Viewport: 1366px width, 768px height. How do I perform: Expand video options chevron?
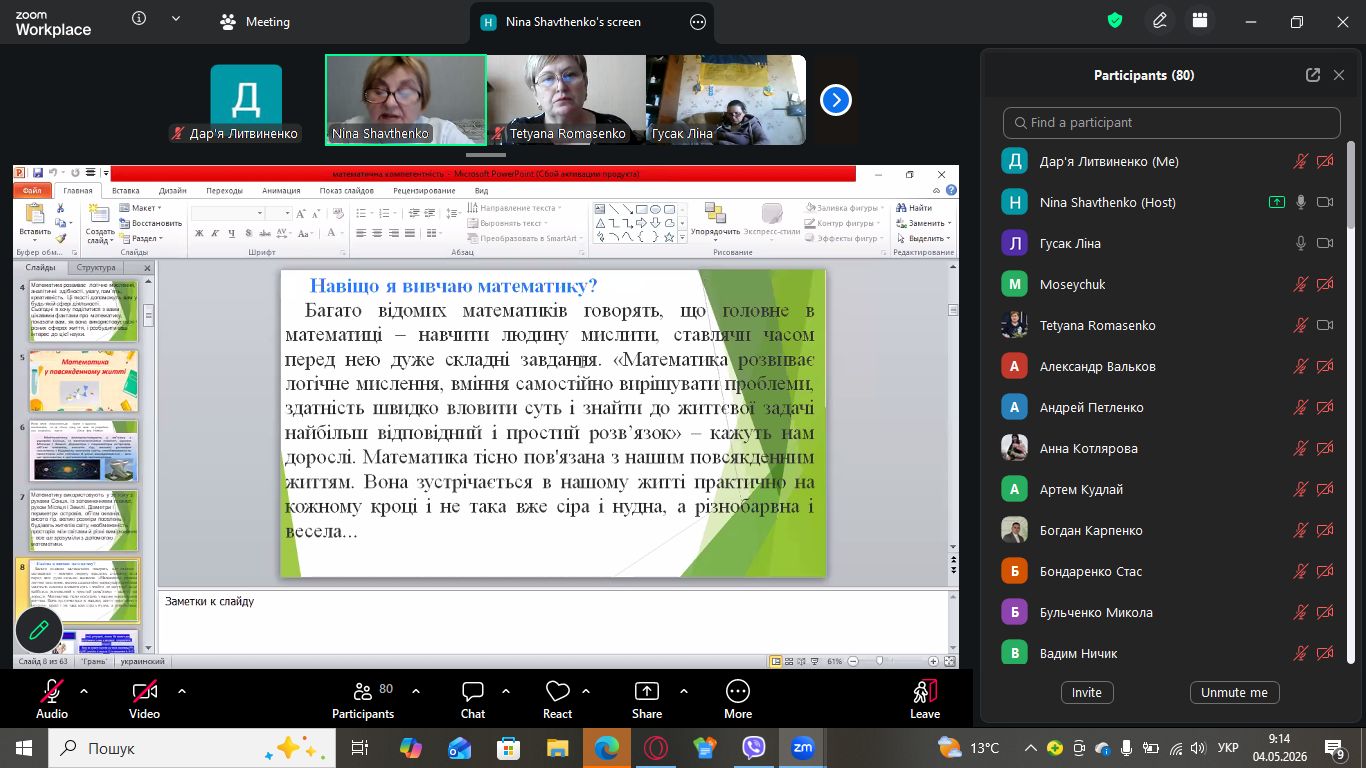(x=181, y=691)
